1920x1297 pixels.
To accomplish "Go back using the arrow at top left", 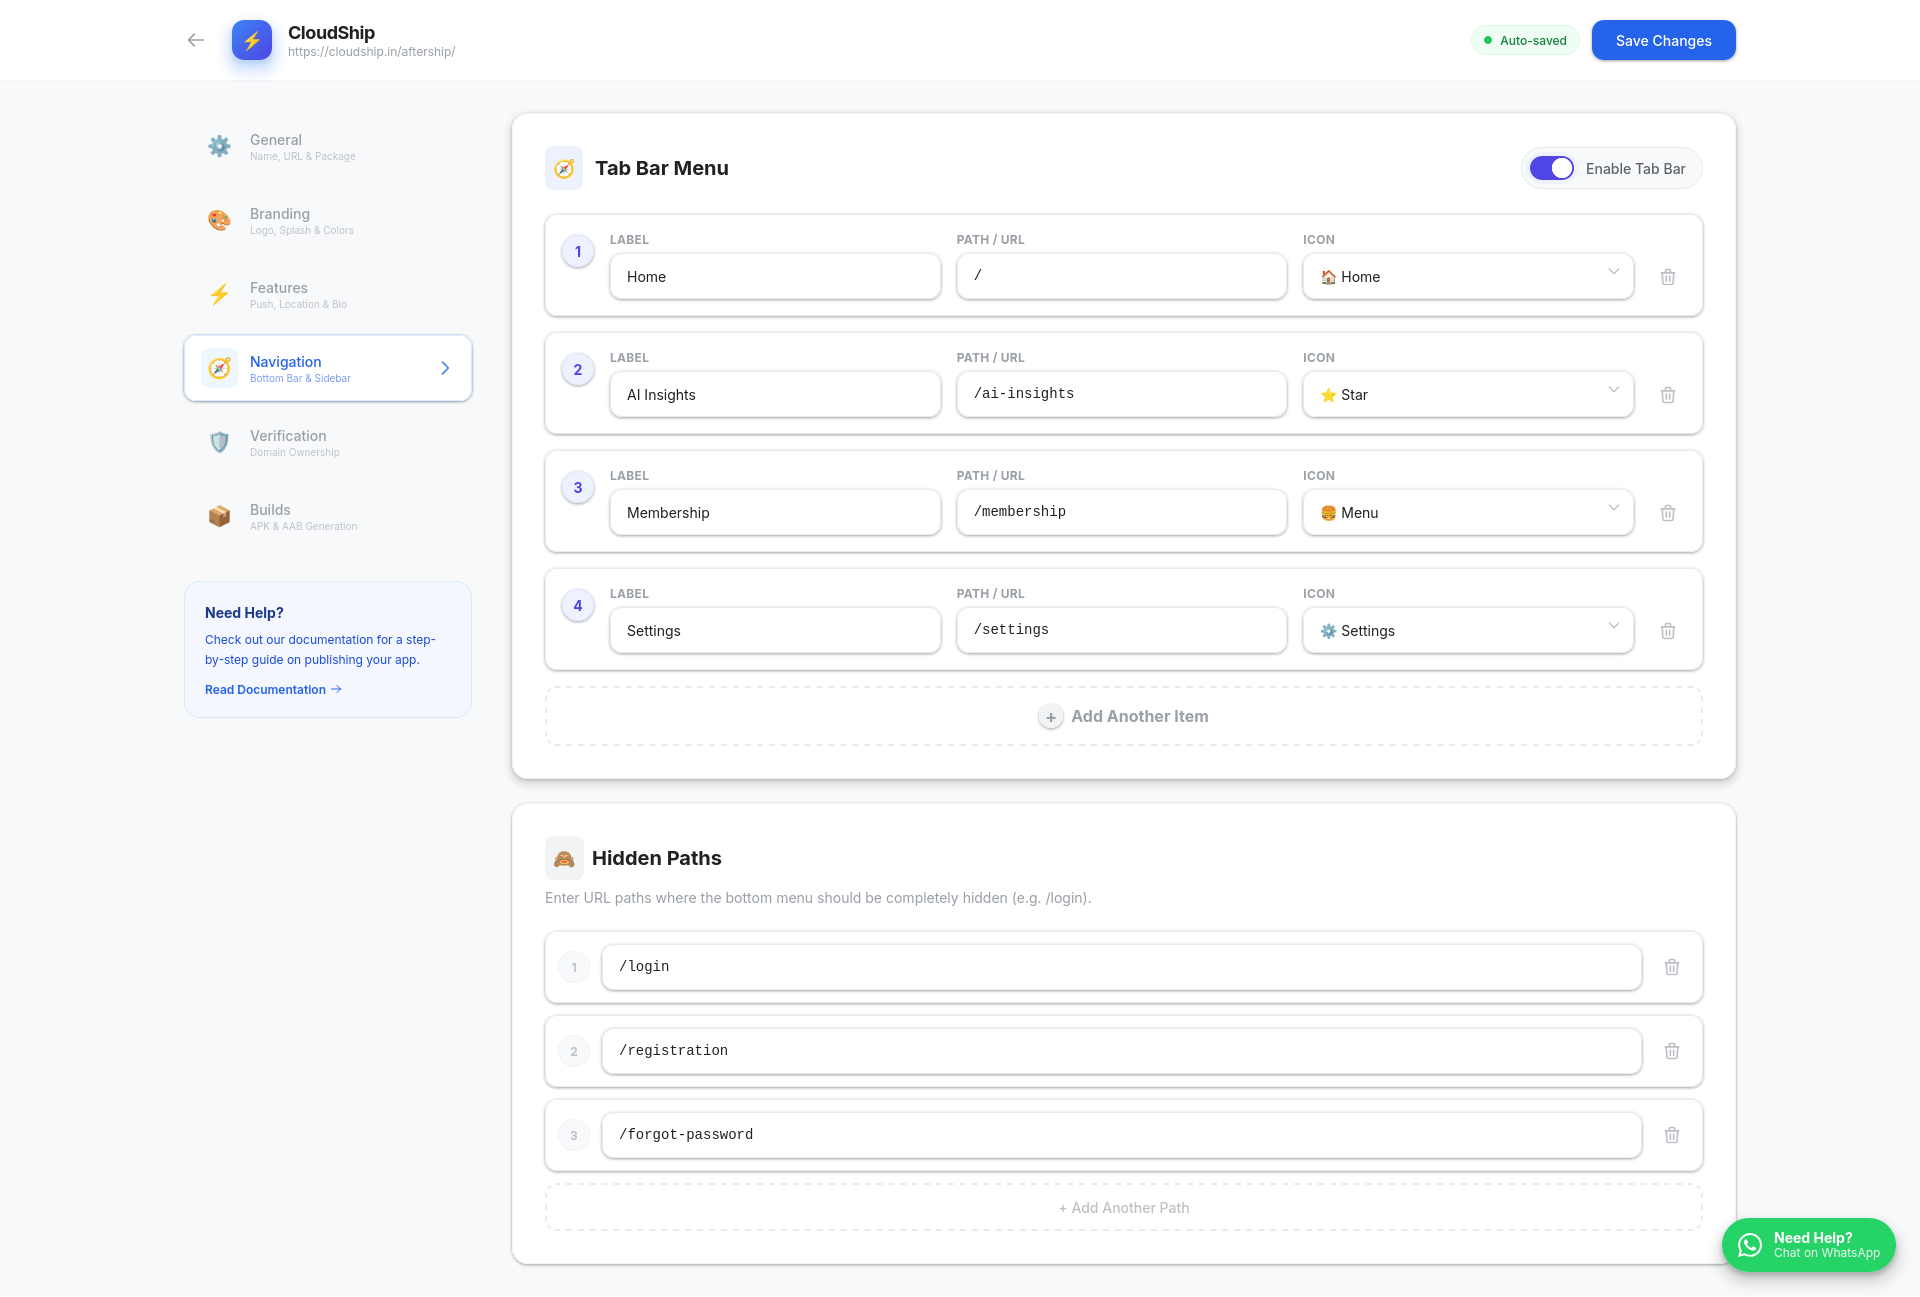I will [195, 40].
